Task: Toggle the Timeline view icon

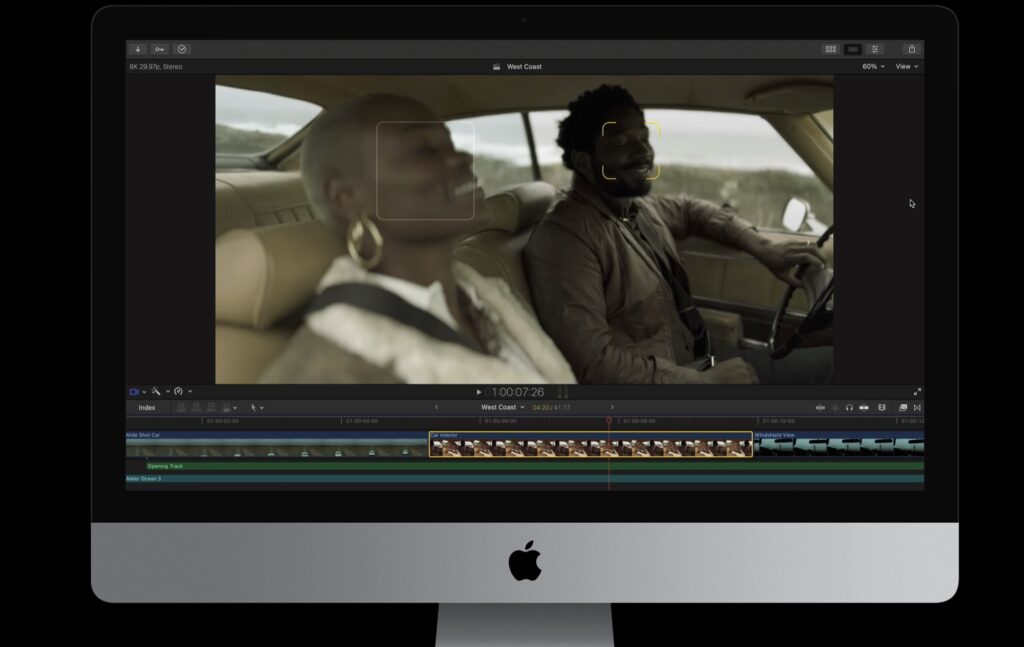Action: [x=853, y=49]
